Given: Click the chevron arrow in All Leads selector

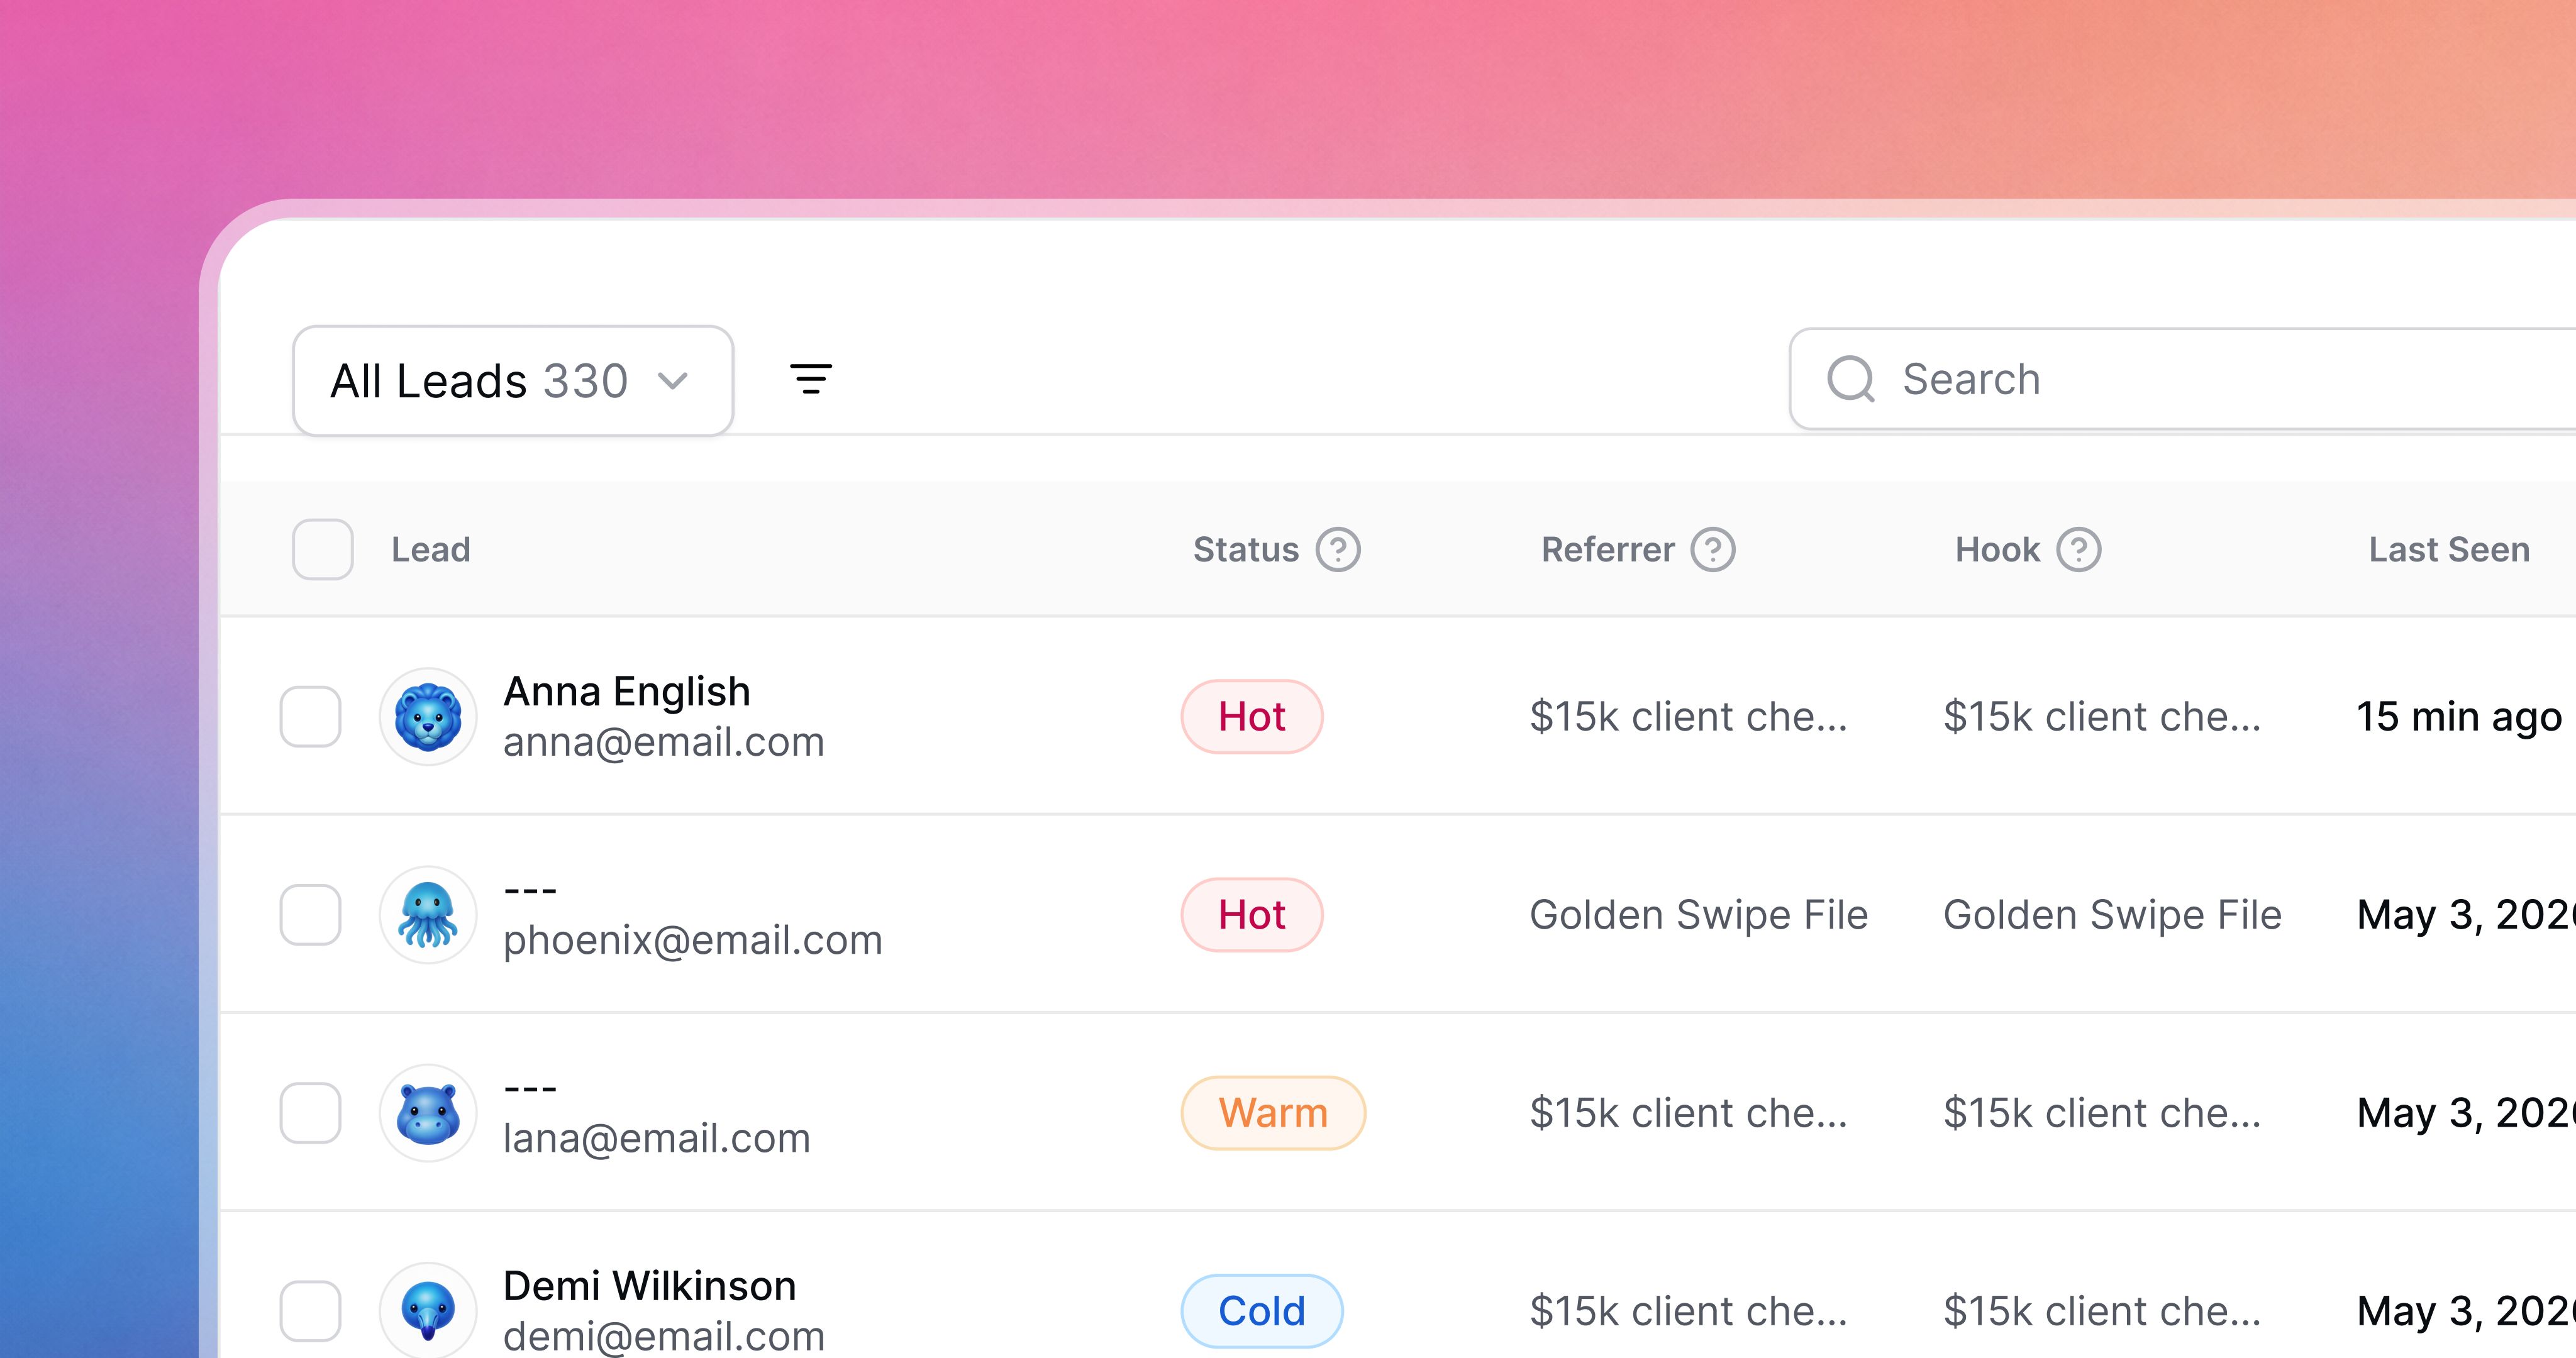Looking at the screenshot, I should [673, 381].
